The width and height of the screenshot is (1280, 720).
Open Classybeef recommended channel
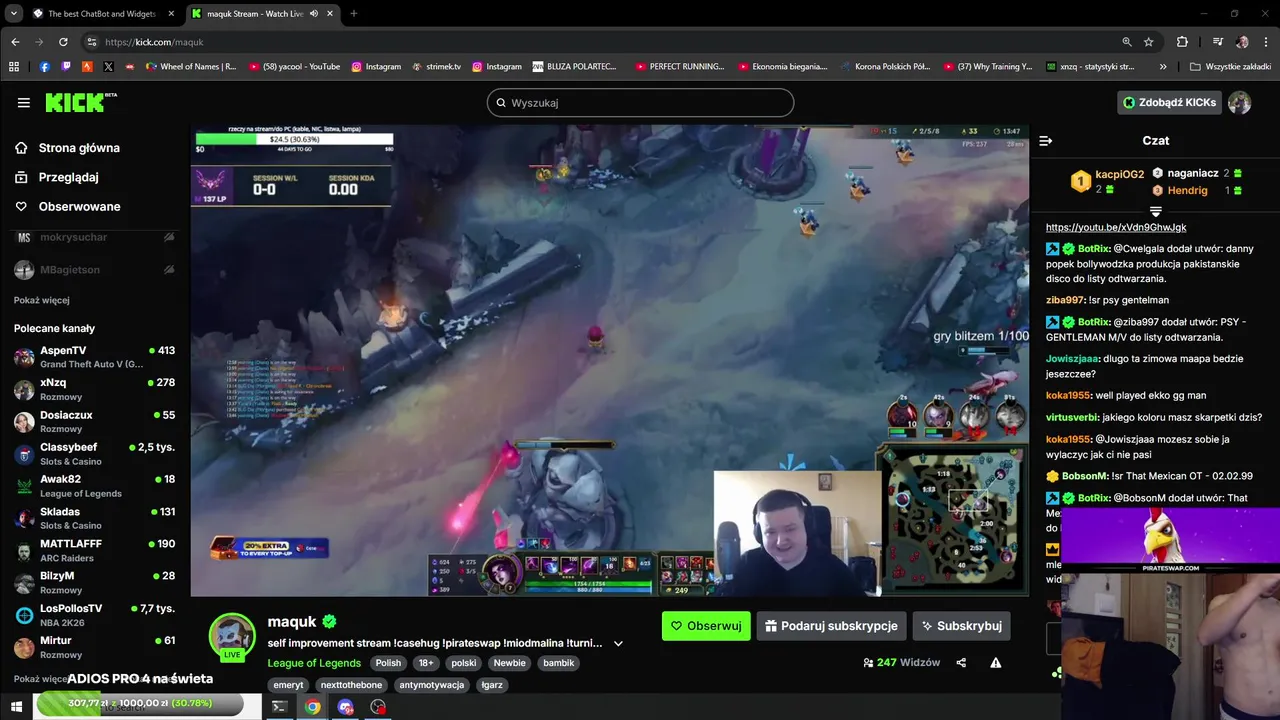click(95, 453)
